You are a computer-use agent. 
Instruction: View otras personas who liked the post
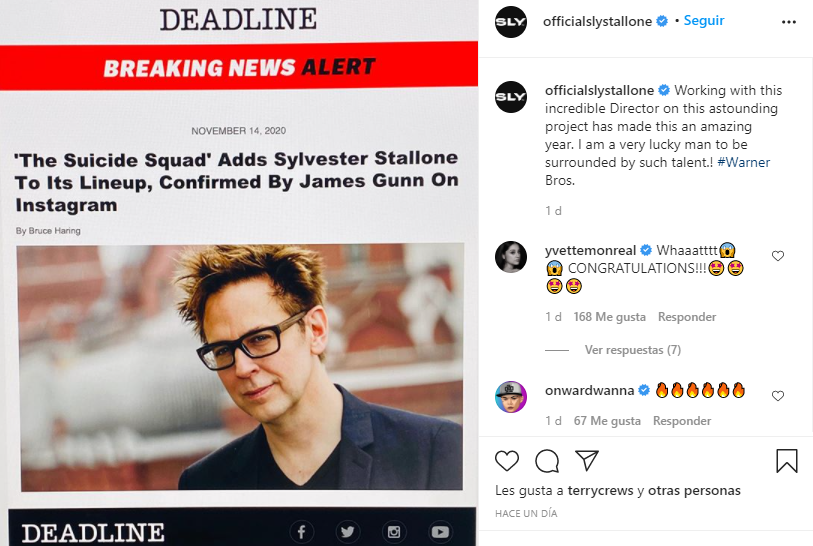click(694, 491)
